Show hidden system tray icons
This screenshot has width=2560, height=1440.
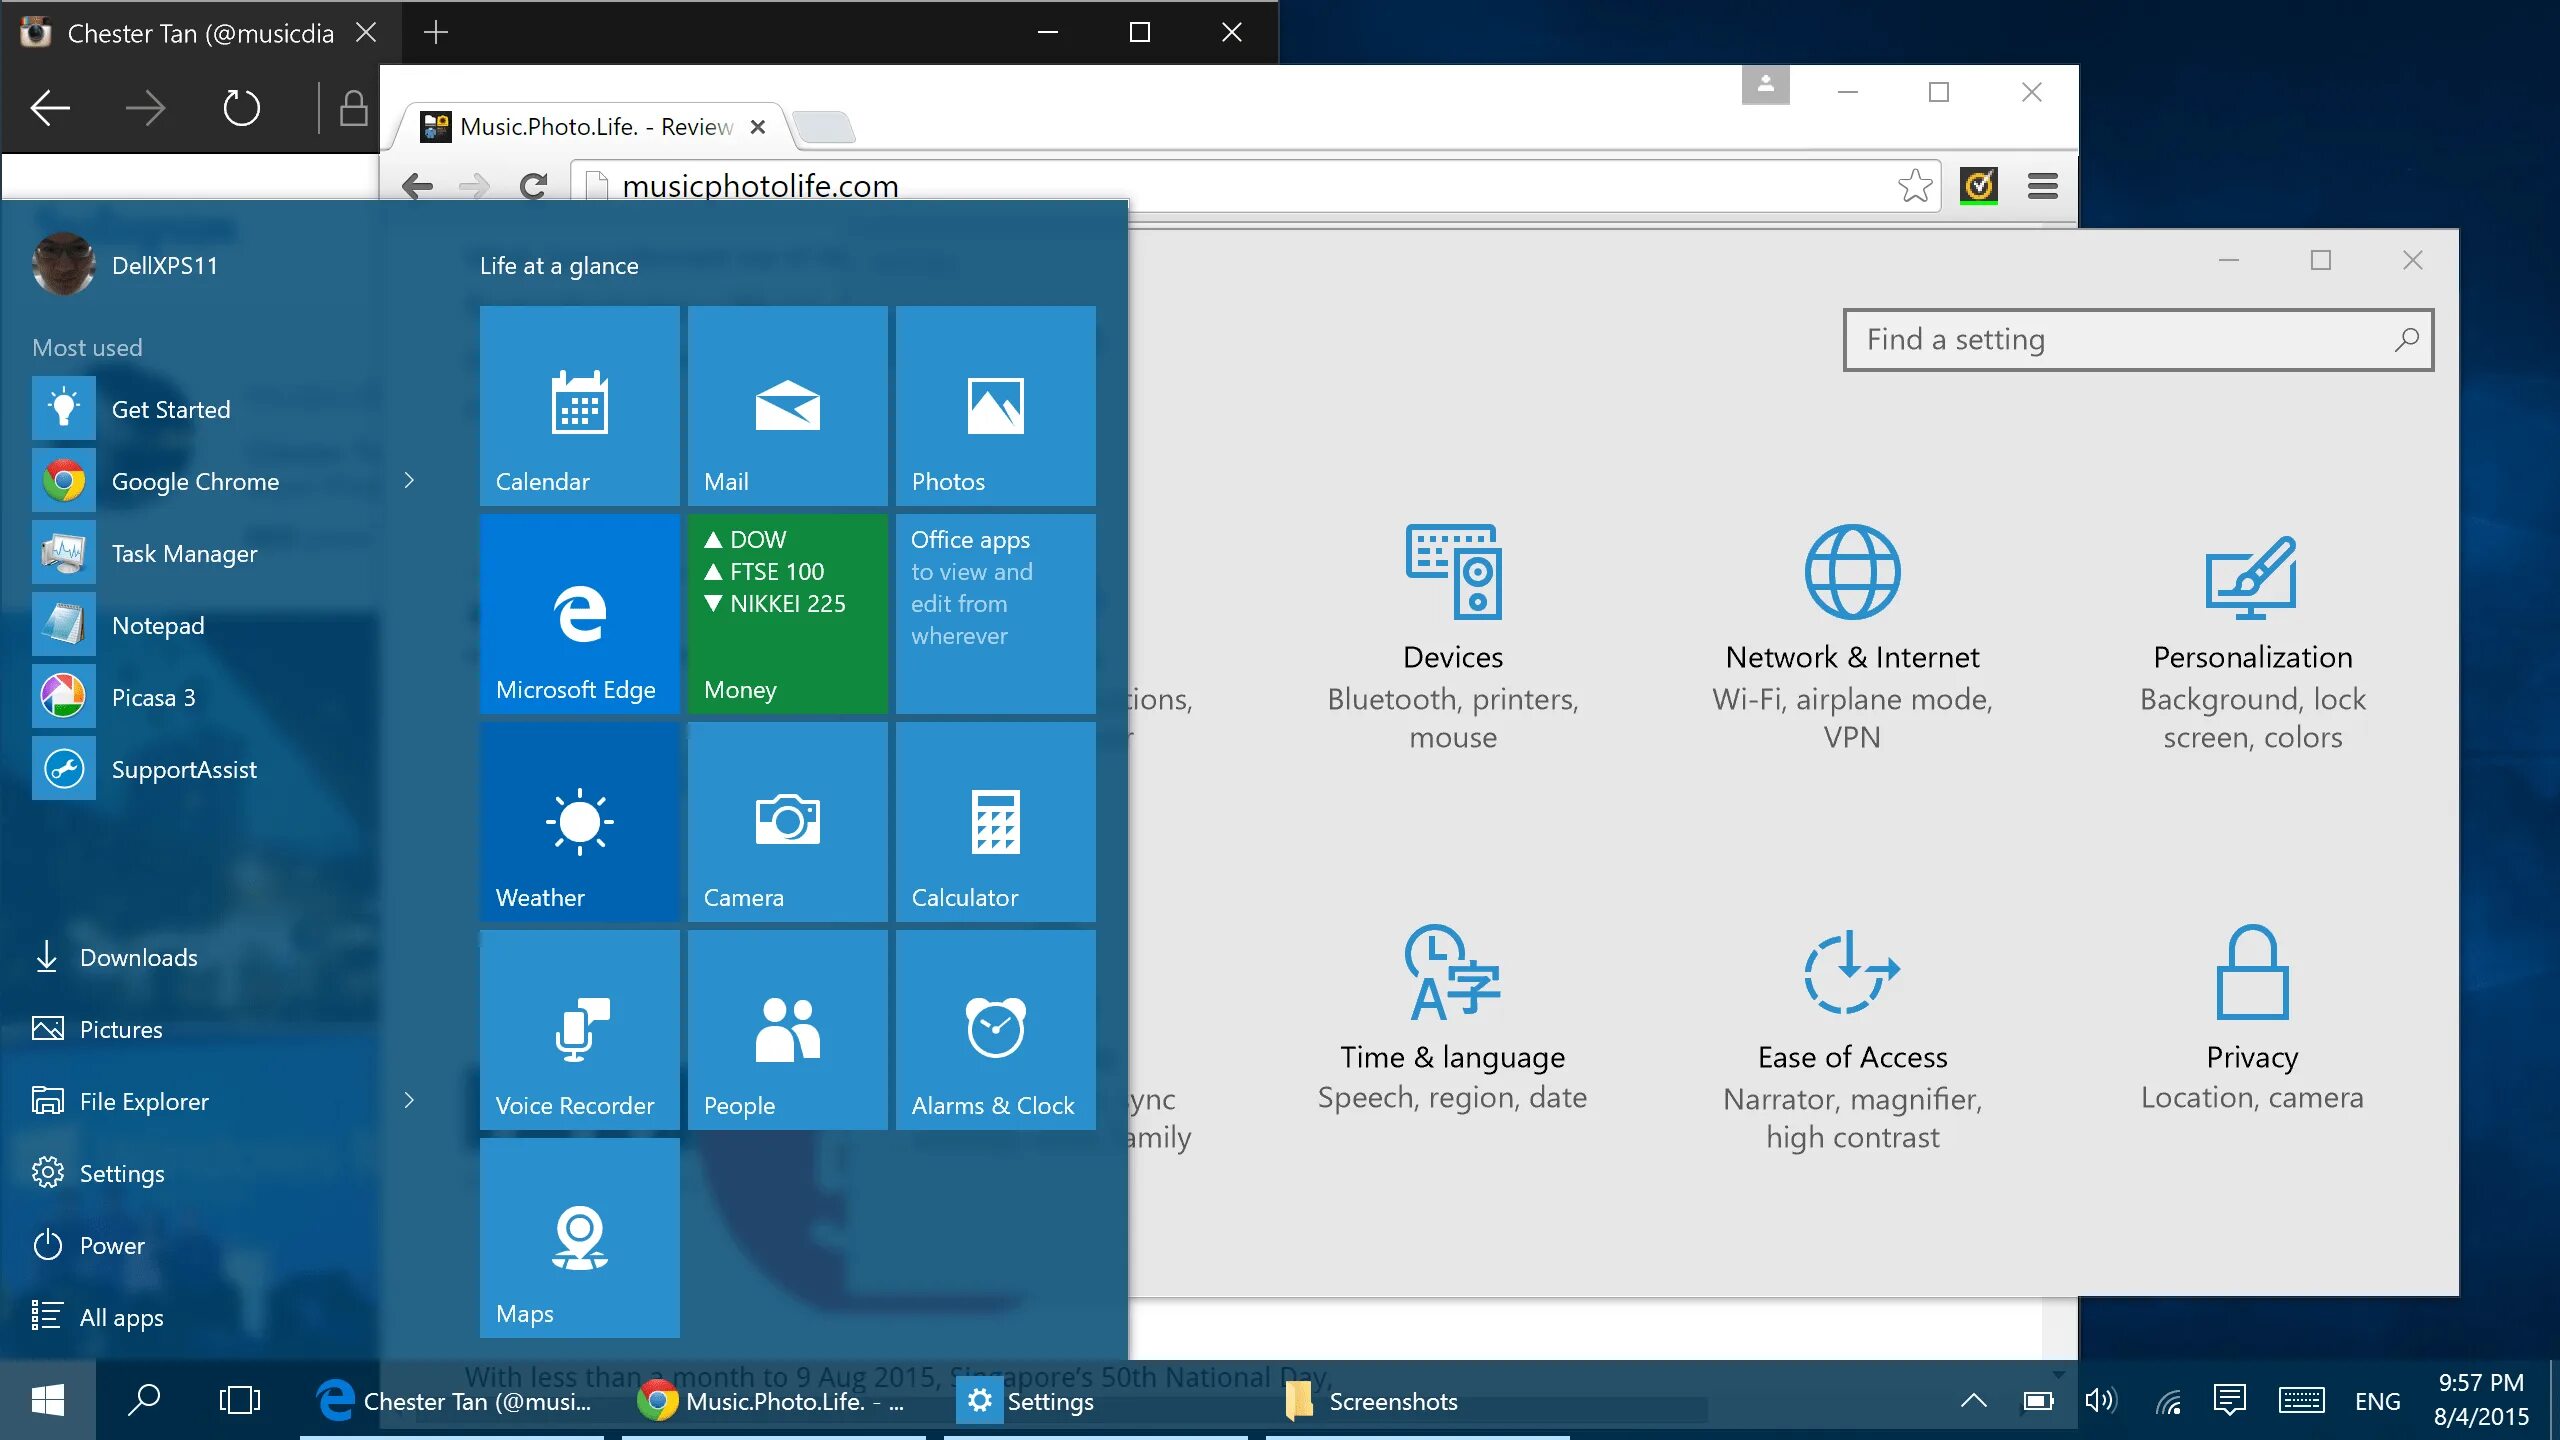(1974, 1400)
